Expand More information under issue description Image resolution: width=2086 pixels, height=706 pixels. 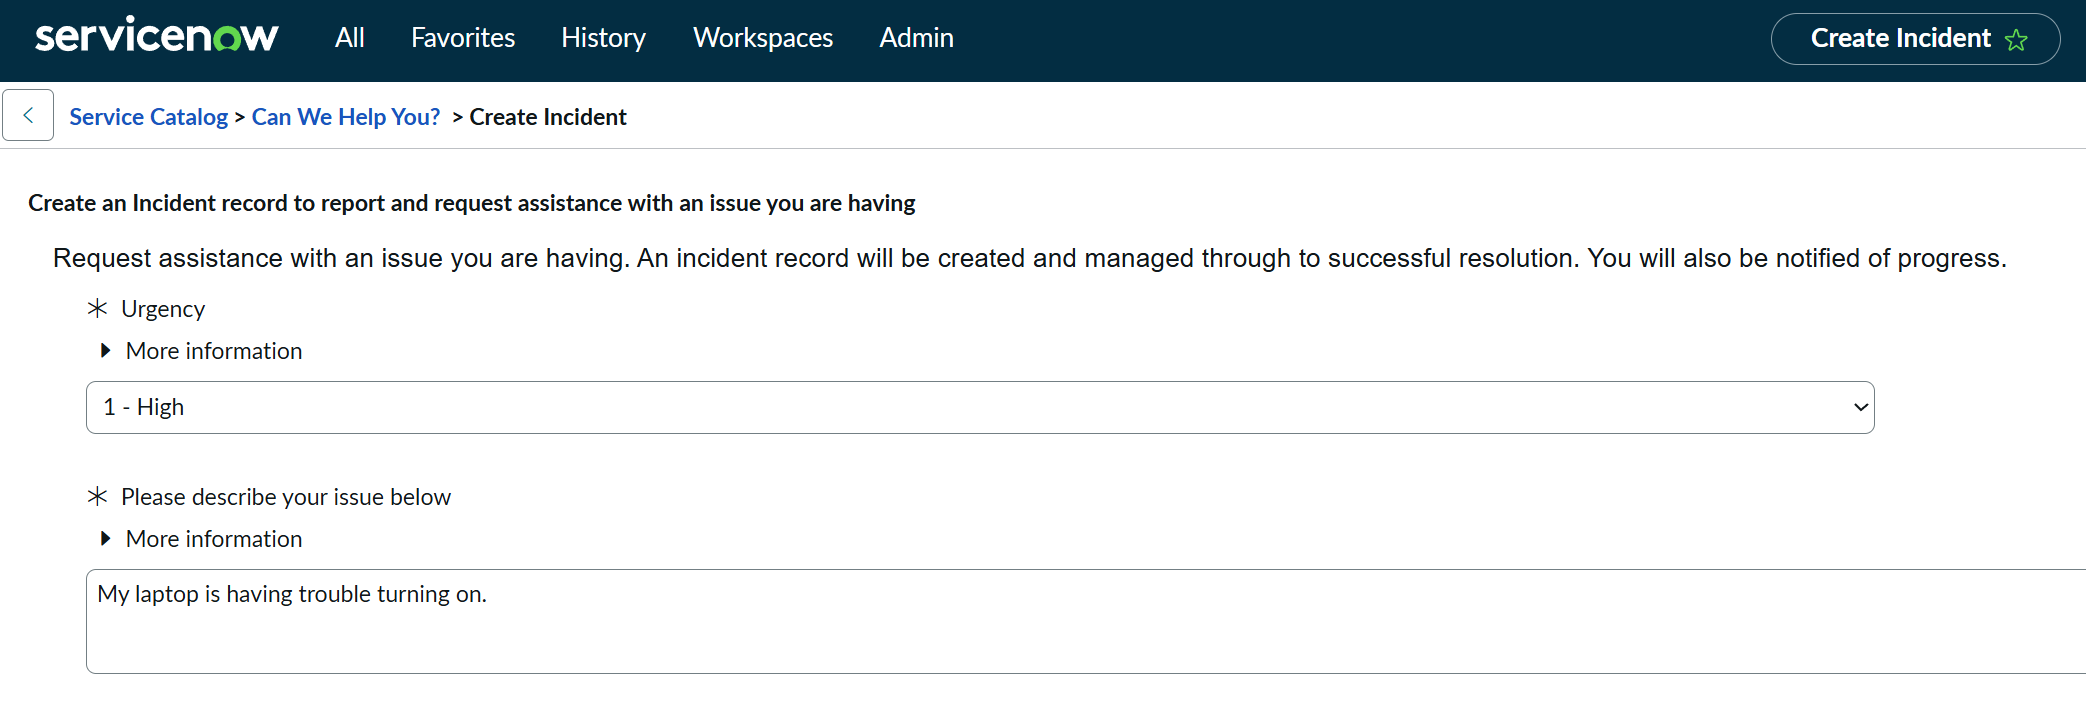213,539
